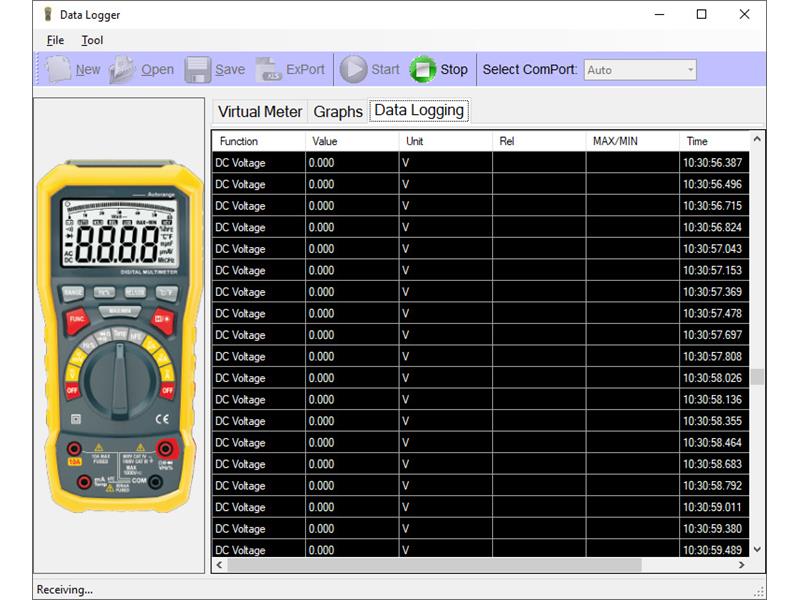
Task: Click the New button label
Action: tap(88, 69)
